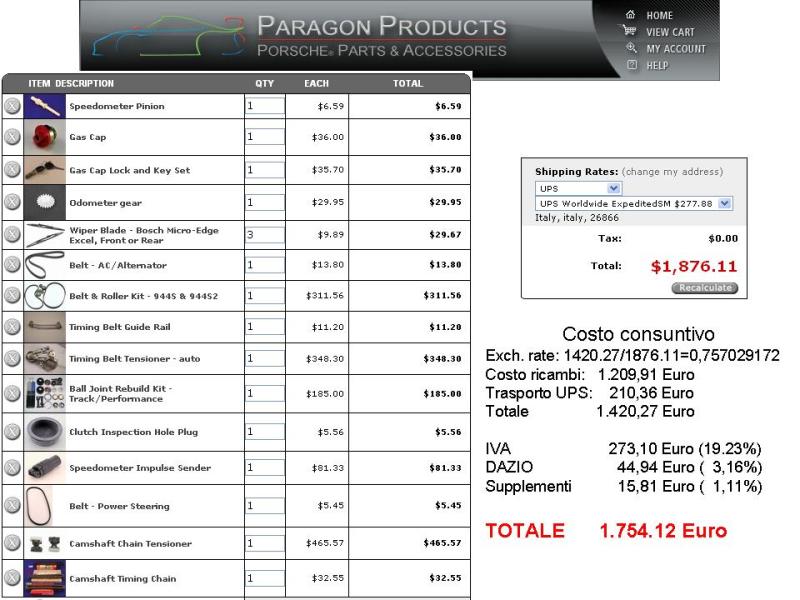Go to HOME page
This screenshot has width=800, height=600.
click(659, 16)
